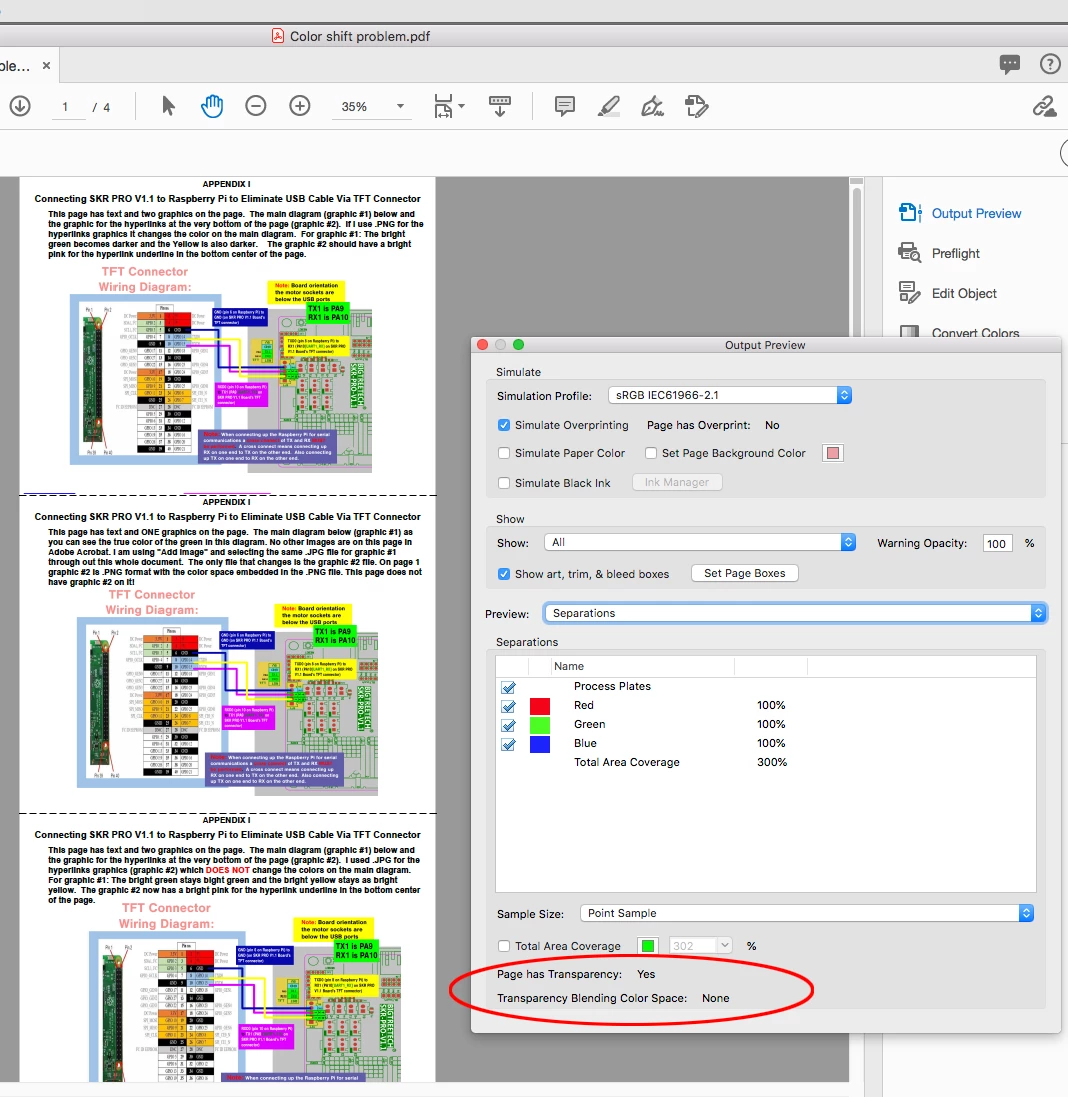
Task: Click the Green separation color swatch
Action: click(x=539, y=725)
